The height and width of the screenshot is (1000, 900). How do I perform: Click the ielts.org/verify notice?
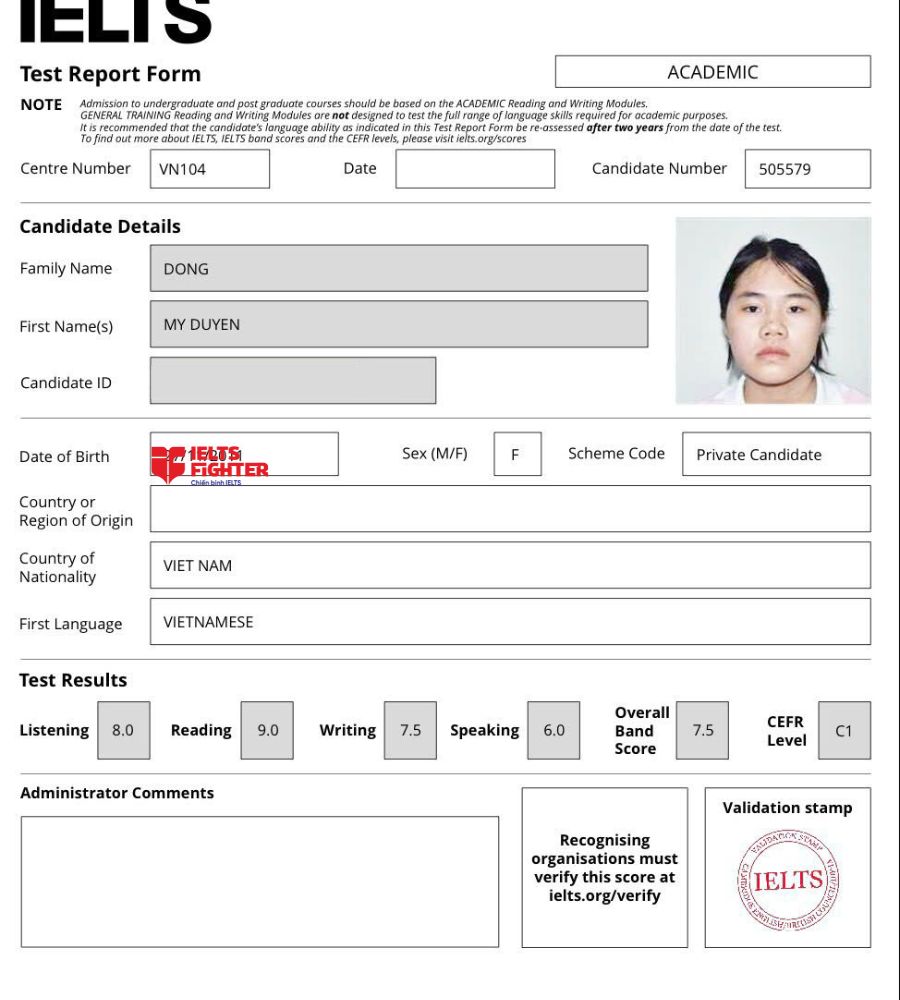pos(605,867)
